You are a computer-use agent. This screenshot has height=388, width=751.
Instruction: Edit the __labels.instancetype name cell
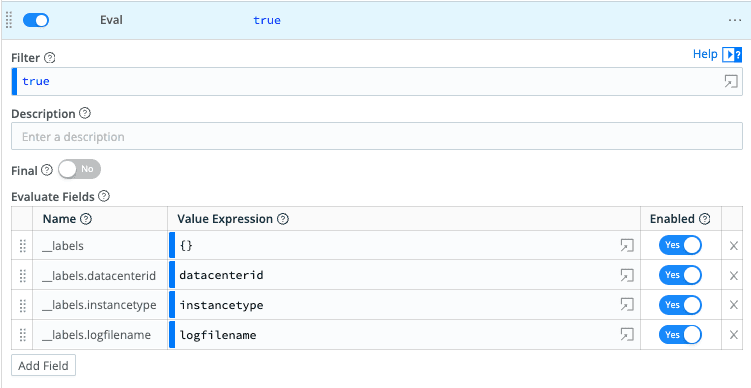[100, 305]
